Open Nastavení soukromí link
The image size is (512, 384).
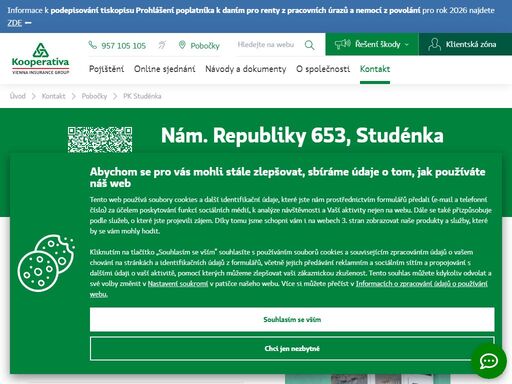178,284
